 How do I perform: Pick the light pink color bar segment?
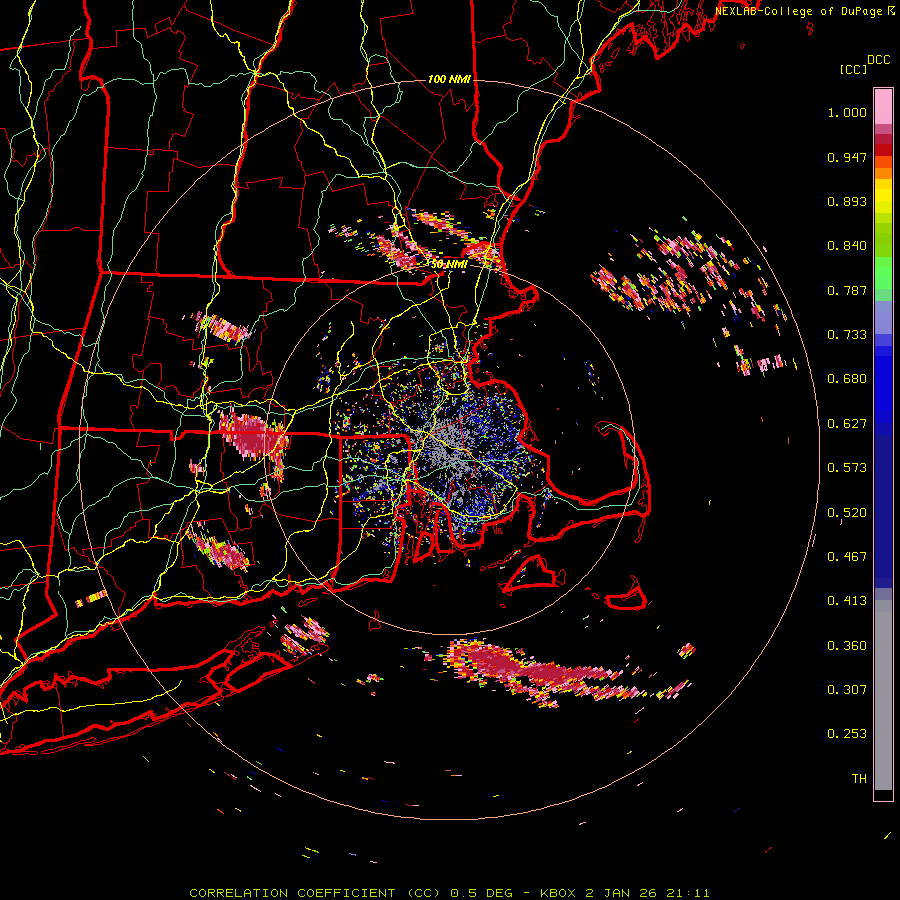(883, 106)
